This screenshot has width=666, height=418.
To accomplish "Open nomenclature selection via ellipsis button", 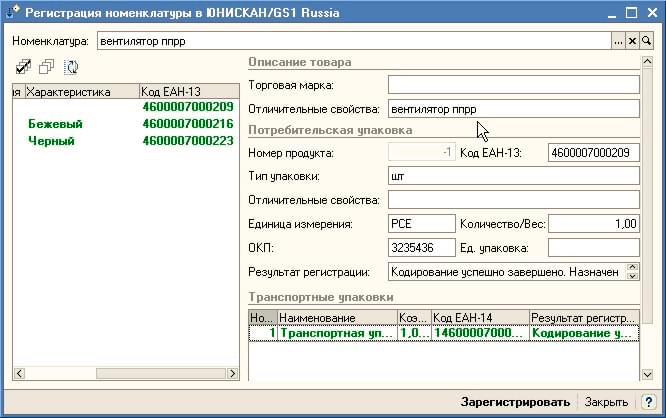I will point(618,41).
